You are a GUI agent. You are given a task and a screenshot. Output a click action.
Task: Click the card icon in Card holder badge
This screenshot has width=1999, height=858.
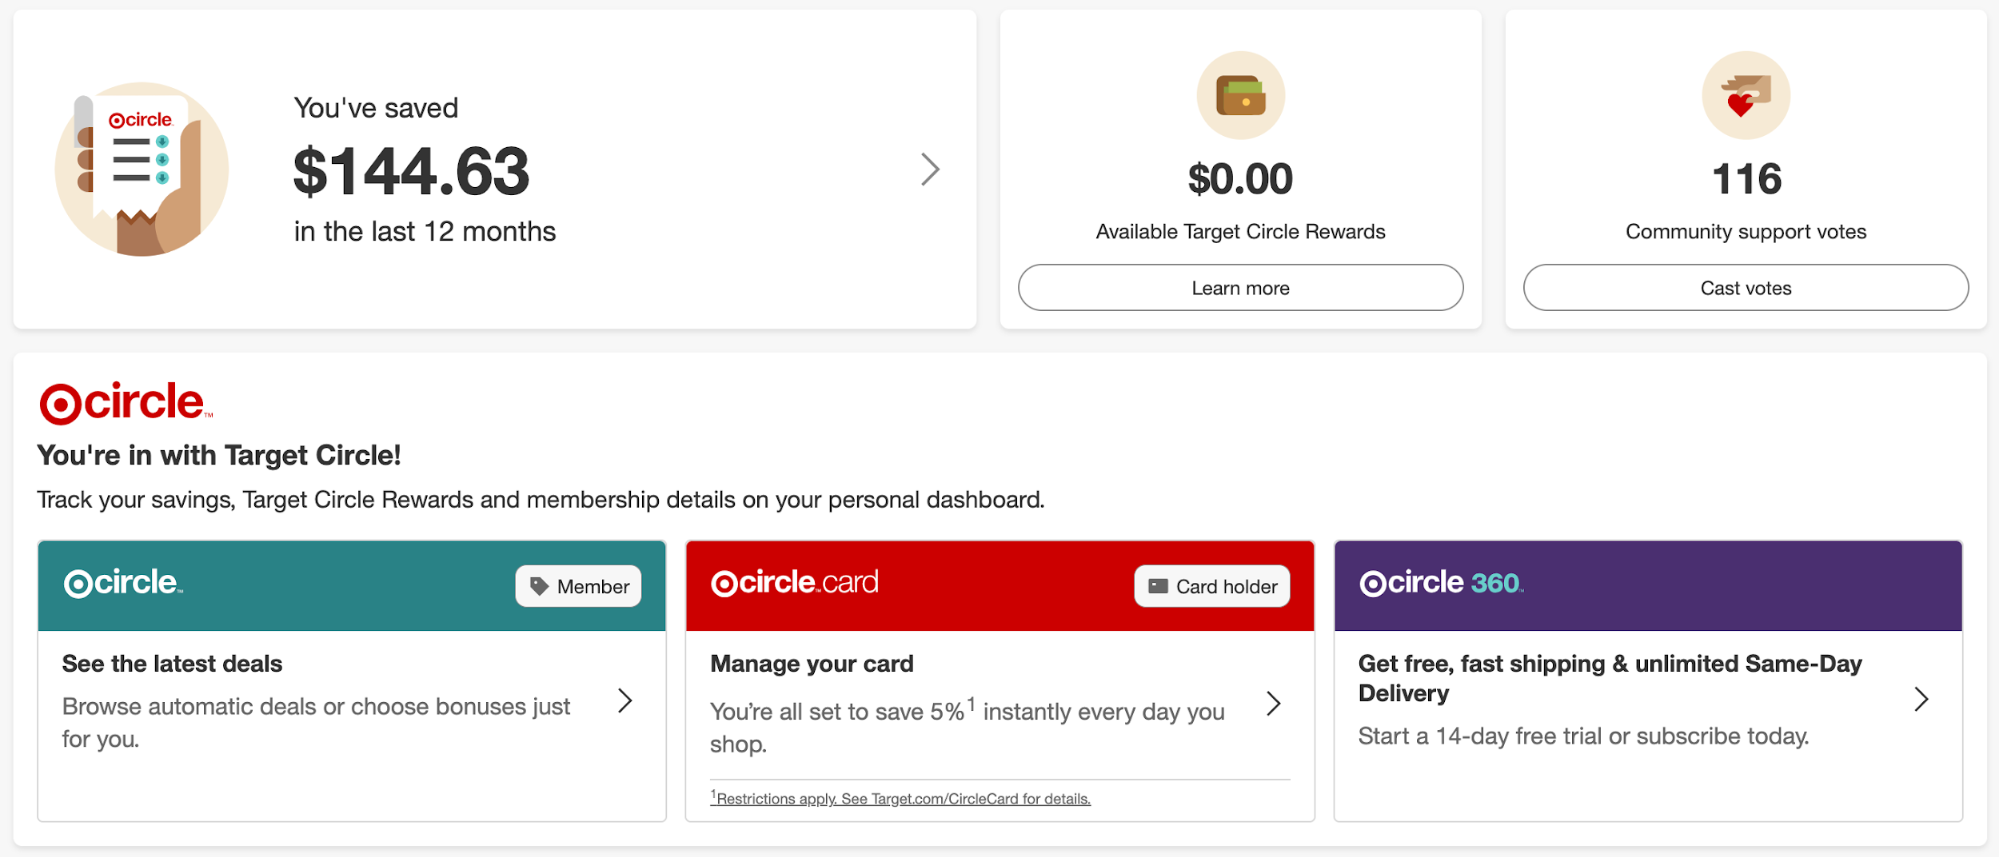(x=1157, y=586)
